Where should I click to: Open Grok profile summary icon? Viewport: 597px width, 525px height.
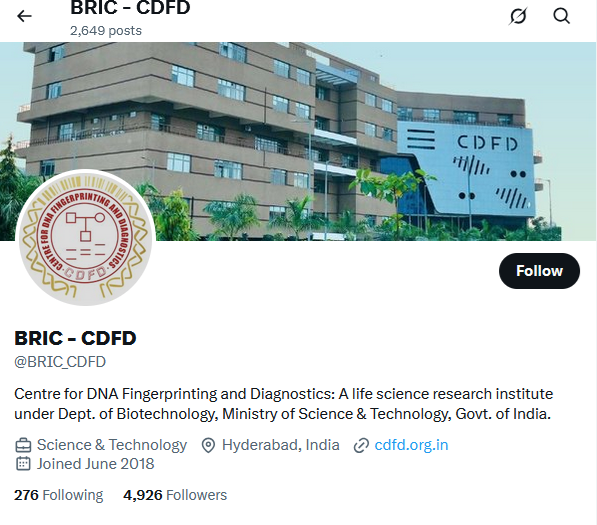[x=518, y=16]
